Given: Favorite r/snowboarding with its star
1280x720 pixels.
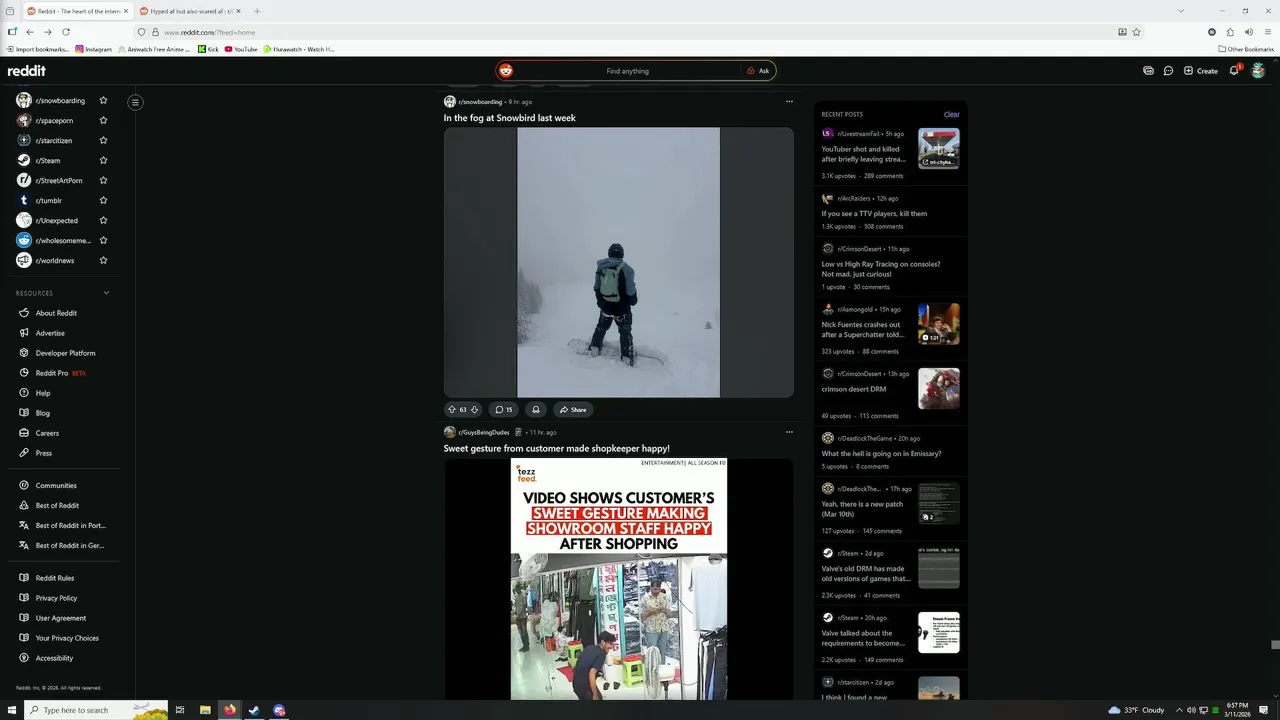Looking at the screenshot, I should [103, 101].
